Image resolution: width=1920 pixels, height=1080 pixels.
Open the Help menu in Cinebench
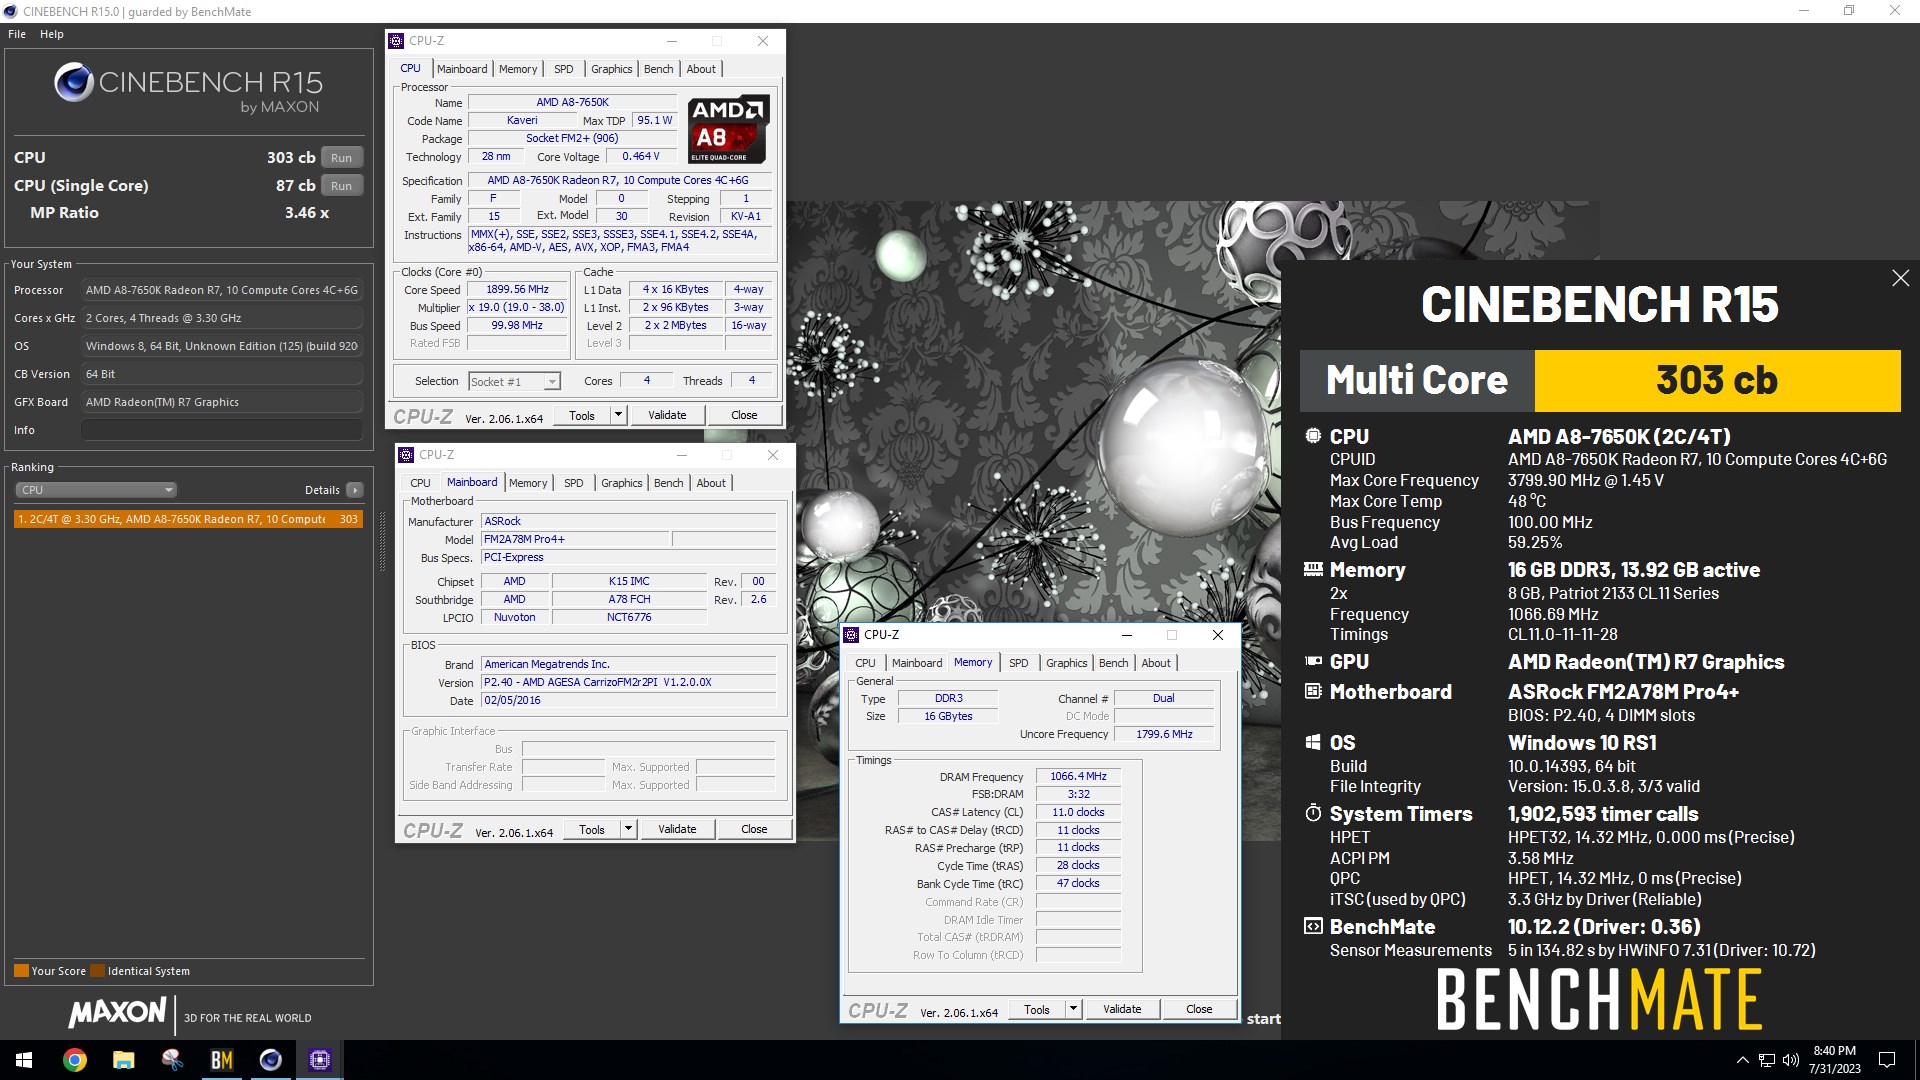pos(52,34)
